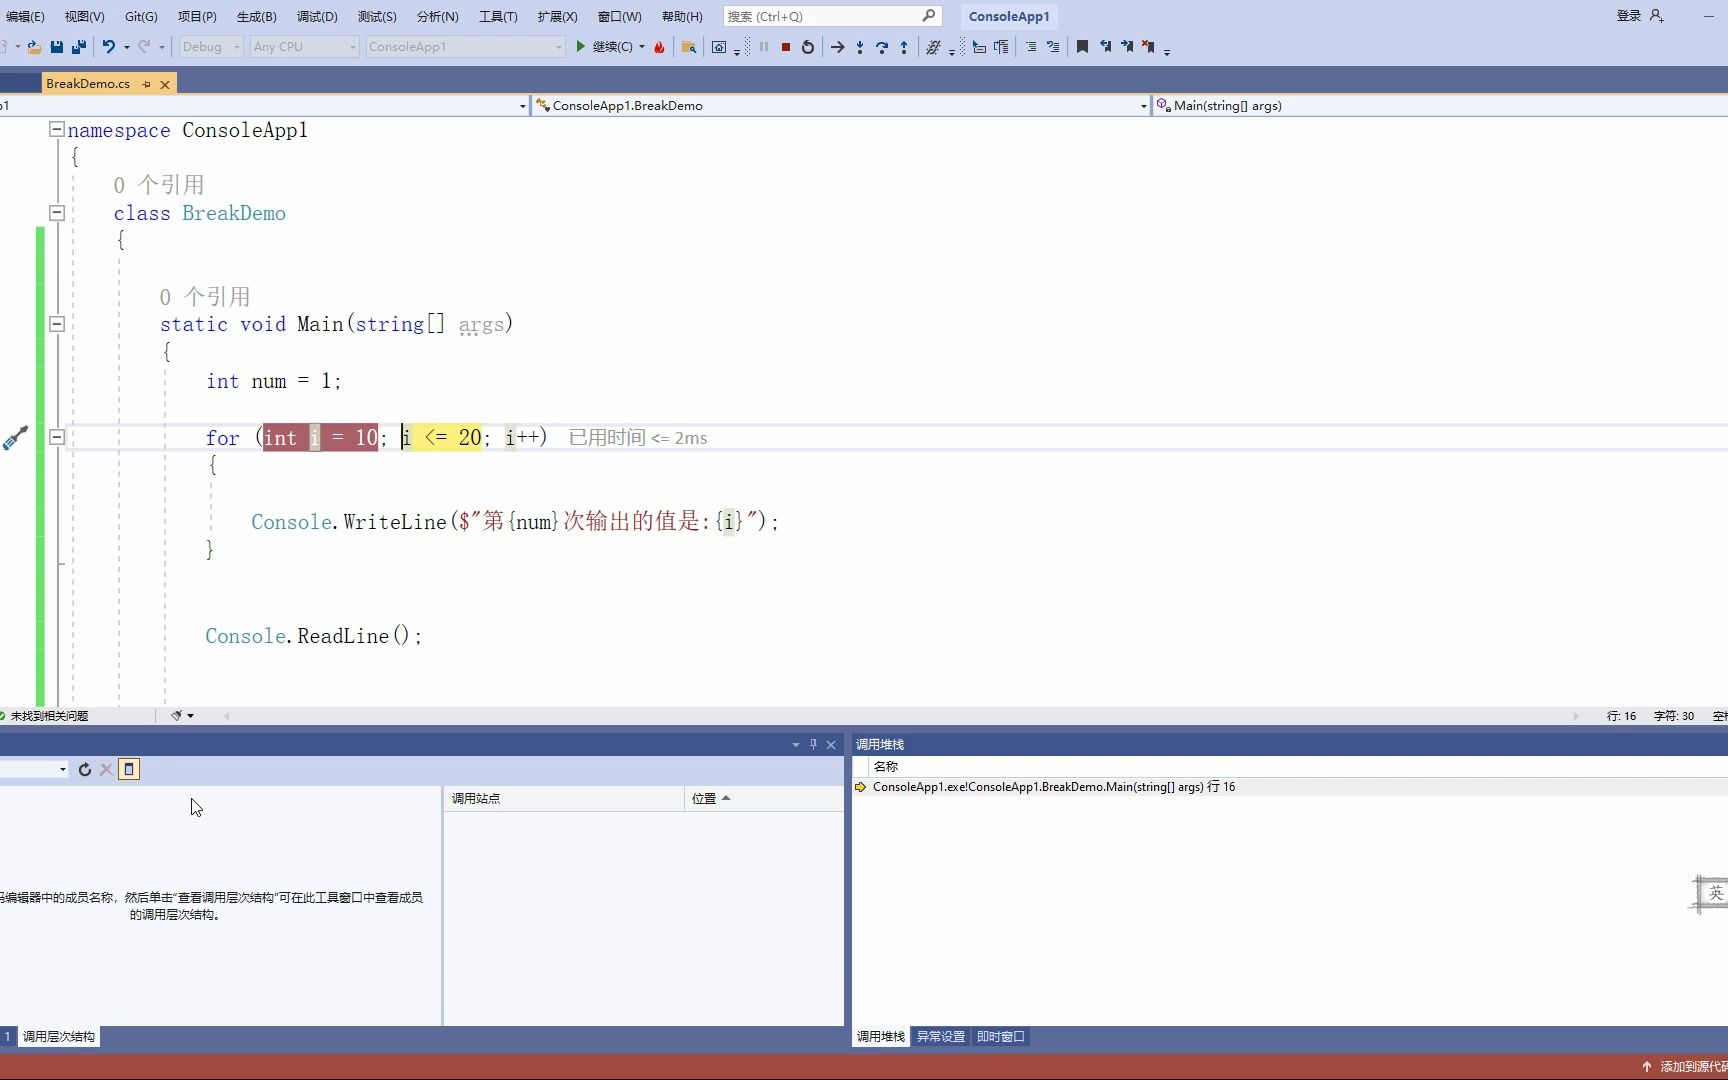Clear all bookmarks icon
Viewport: 1728px width, 1080px height.
(x=1148, y=47)
